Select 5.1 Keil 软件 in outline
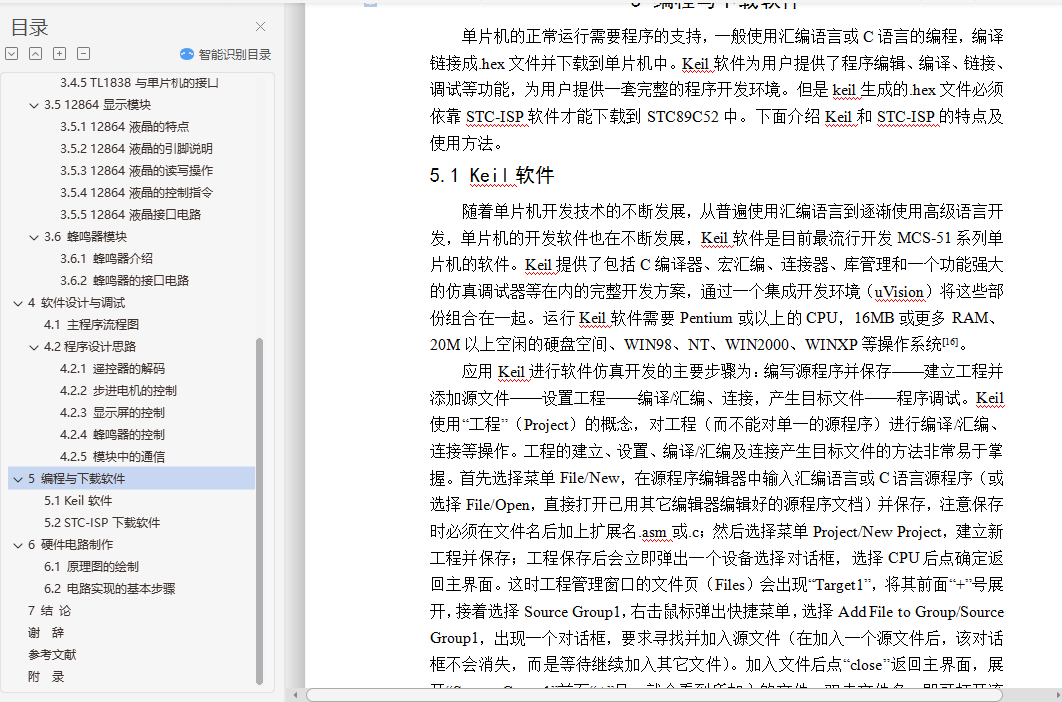The image size is (1062, 702). coord(78,501)
